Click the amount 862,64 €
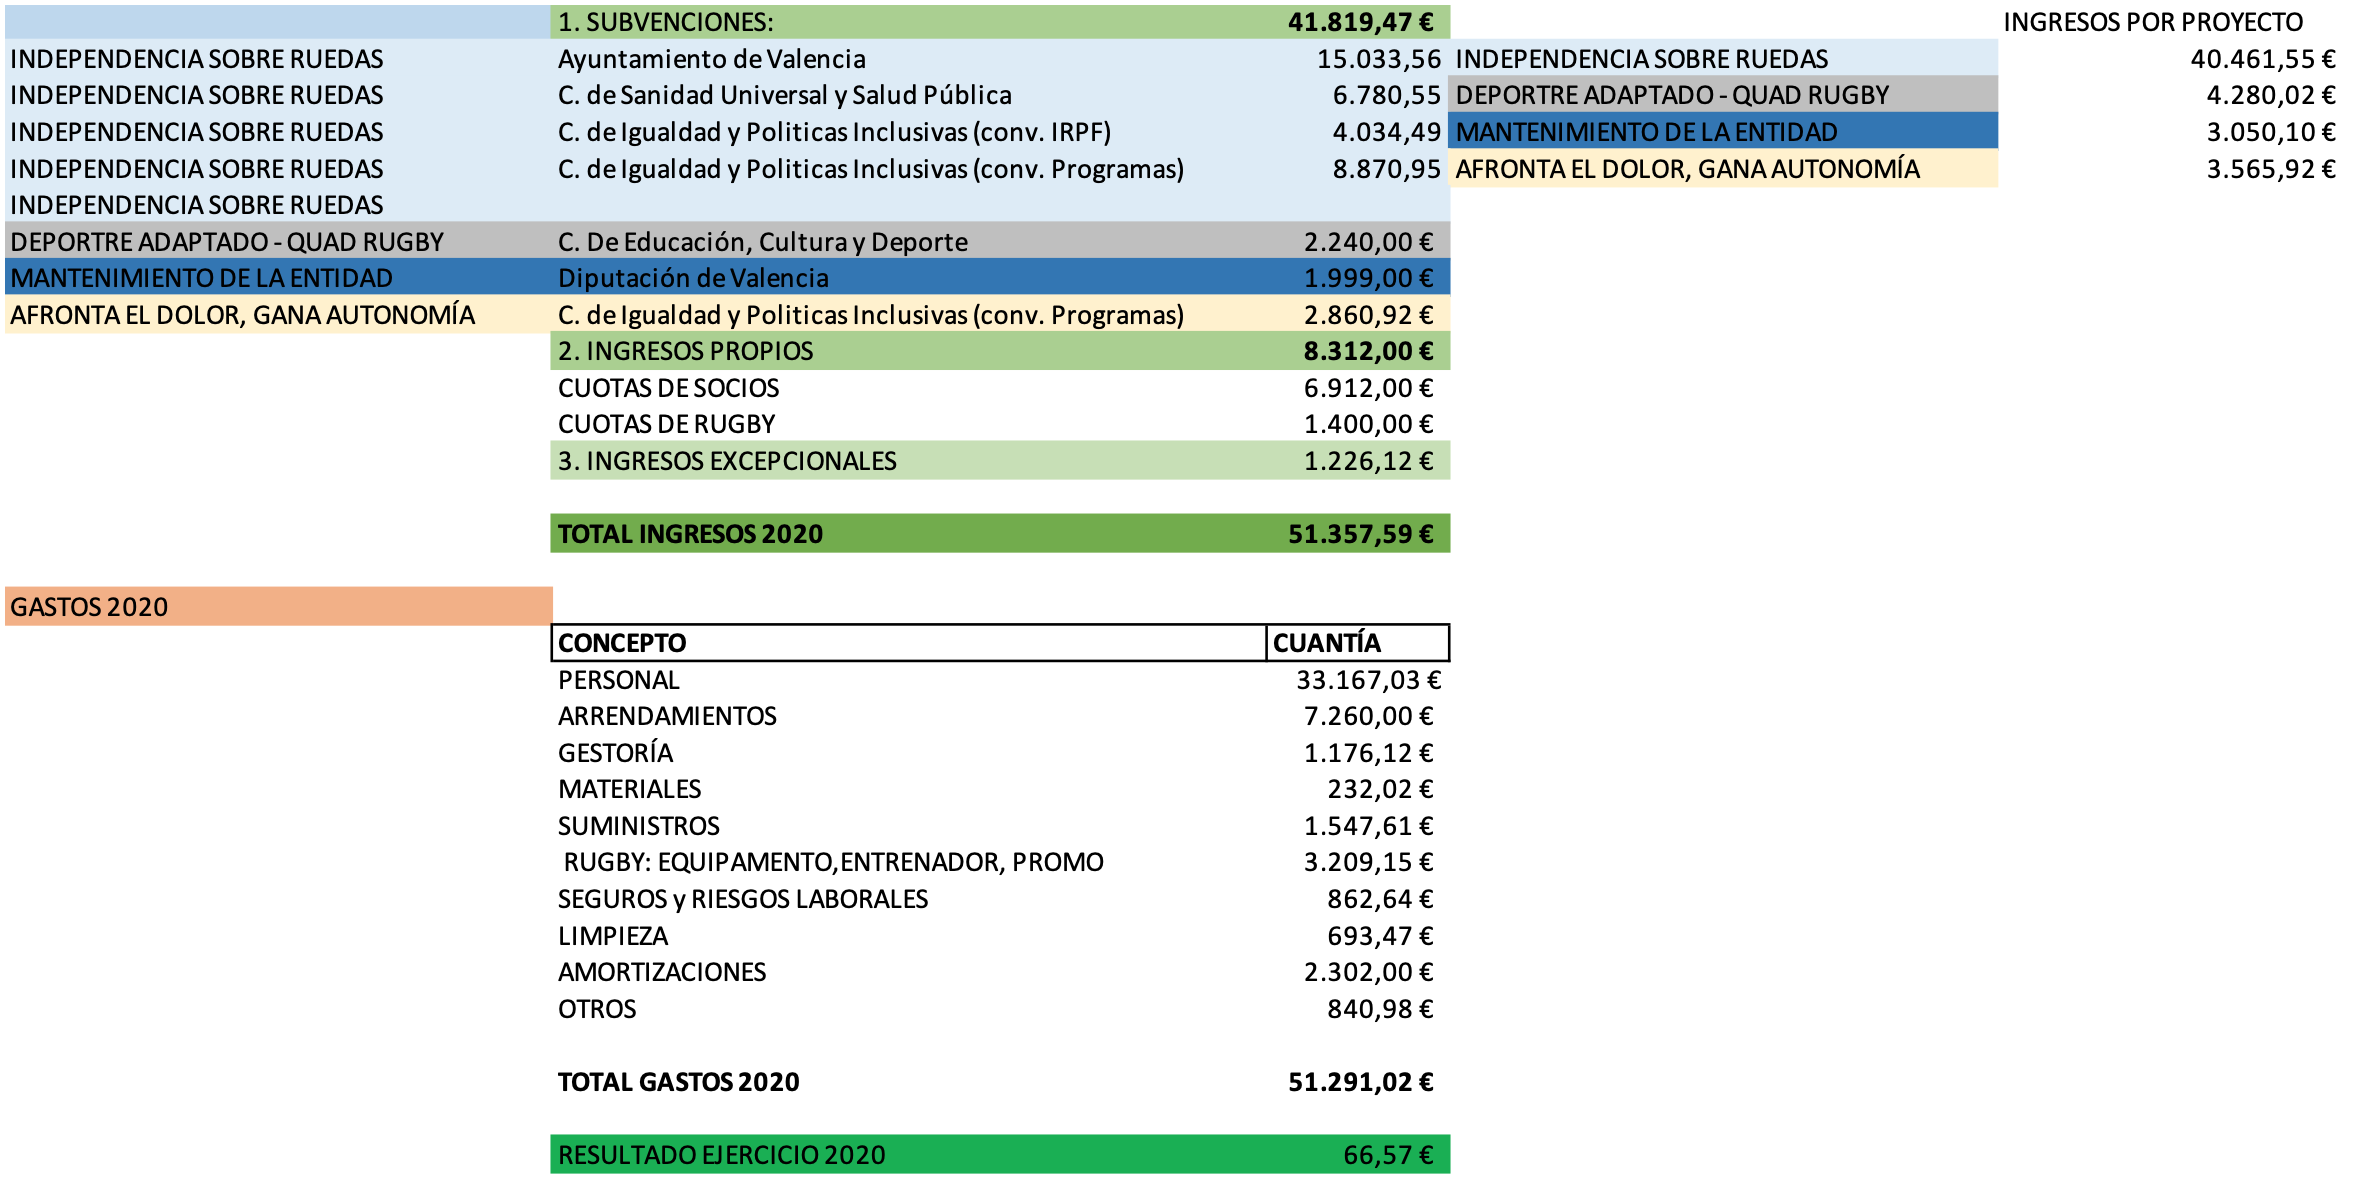The image size is (2358, 1178). click(1380, 899)
